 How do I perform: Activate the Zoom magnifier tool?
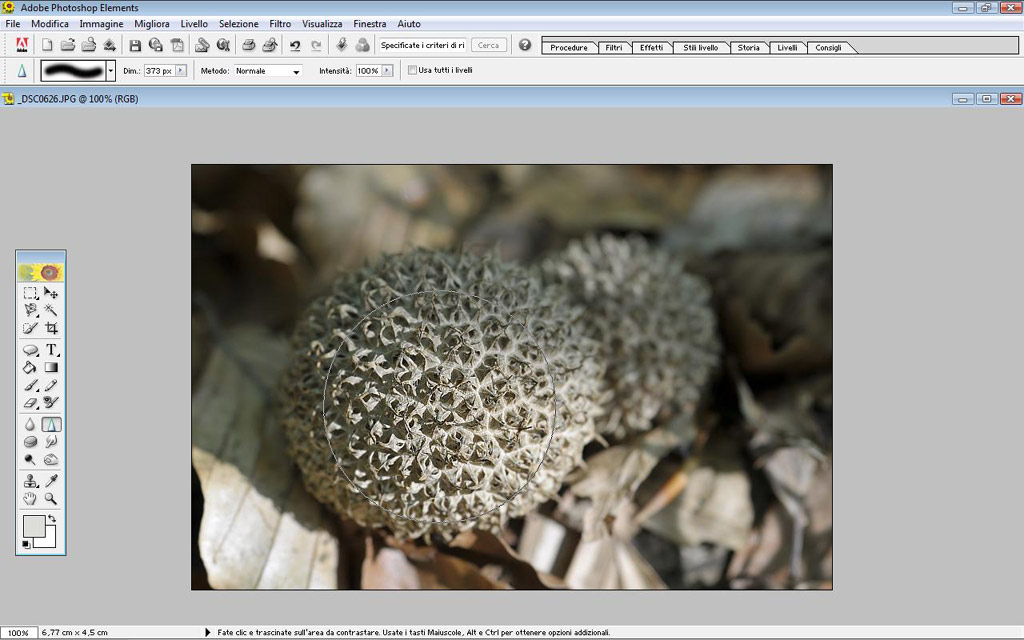point(51,498)
